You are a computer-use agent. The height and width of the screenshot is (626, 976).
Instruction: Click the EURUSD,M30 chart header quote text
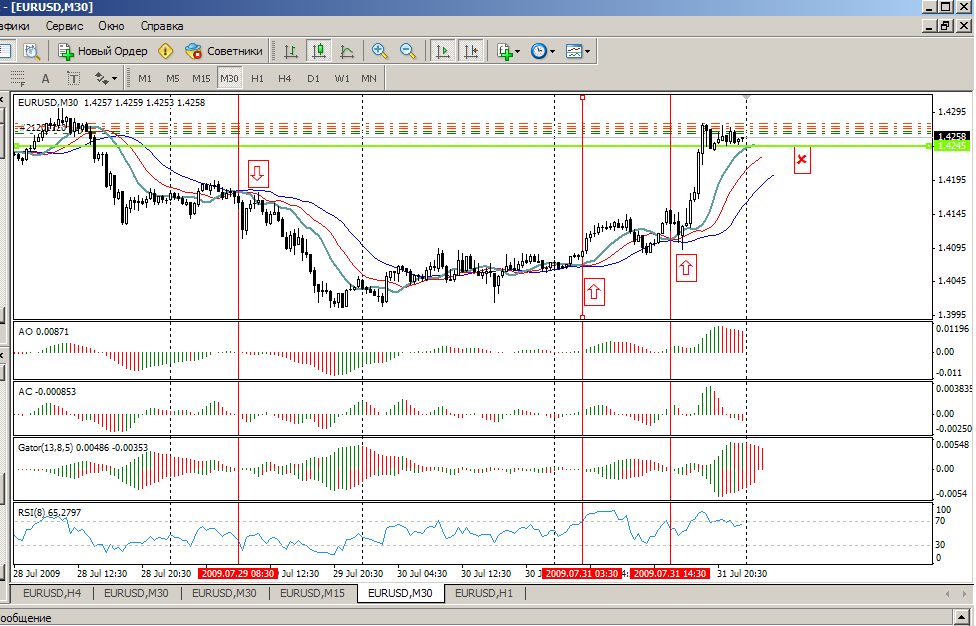coord(111,103)
